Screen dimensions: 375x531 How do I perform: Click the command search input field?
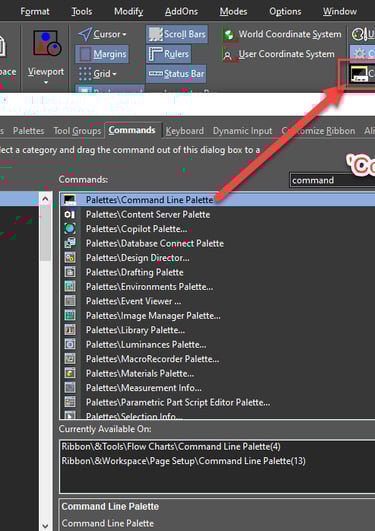pyautogui.click(x=332, y=180)
